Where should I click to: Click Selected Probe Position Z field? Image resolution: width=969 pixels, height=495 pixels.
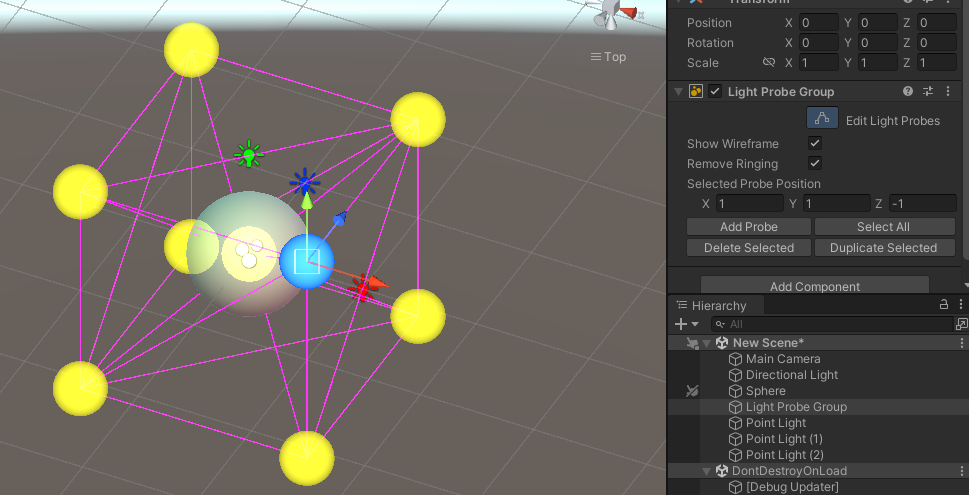[x=923, y=203]
